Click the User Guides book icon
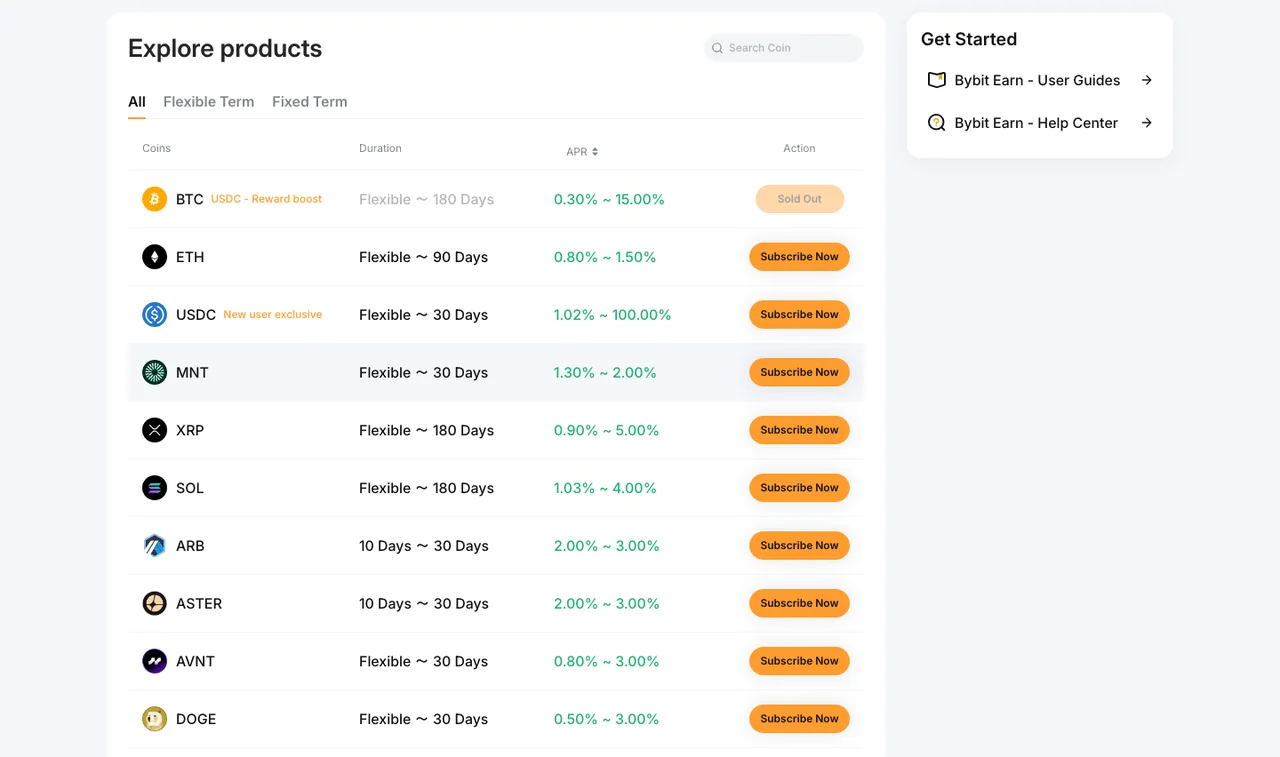Viewport: 1280px width, 757px height. (937, 80)
